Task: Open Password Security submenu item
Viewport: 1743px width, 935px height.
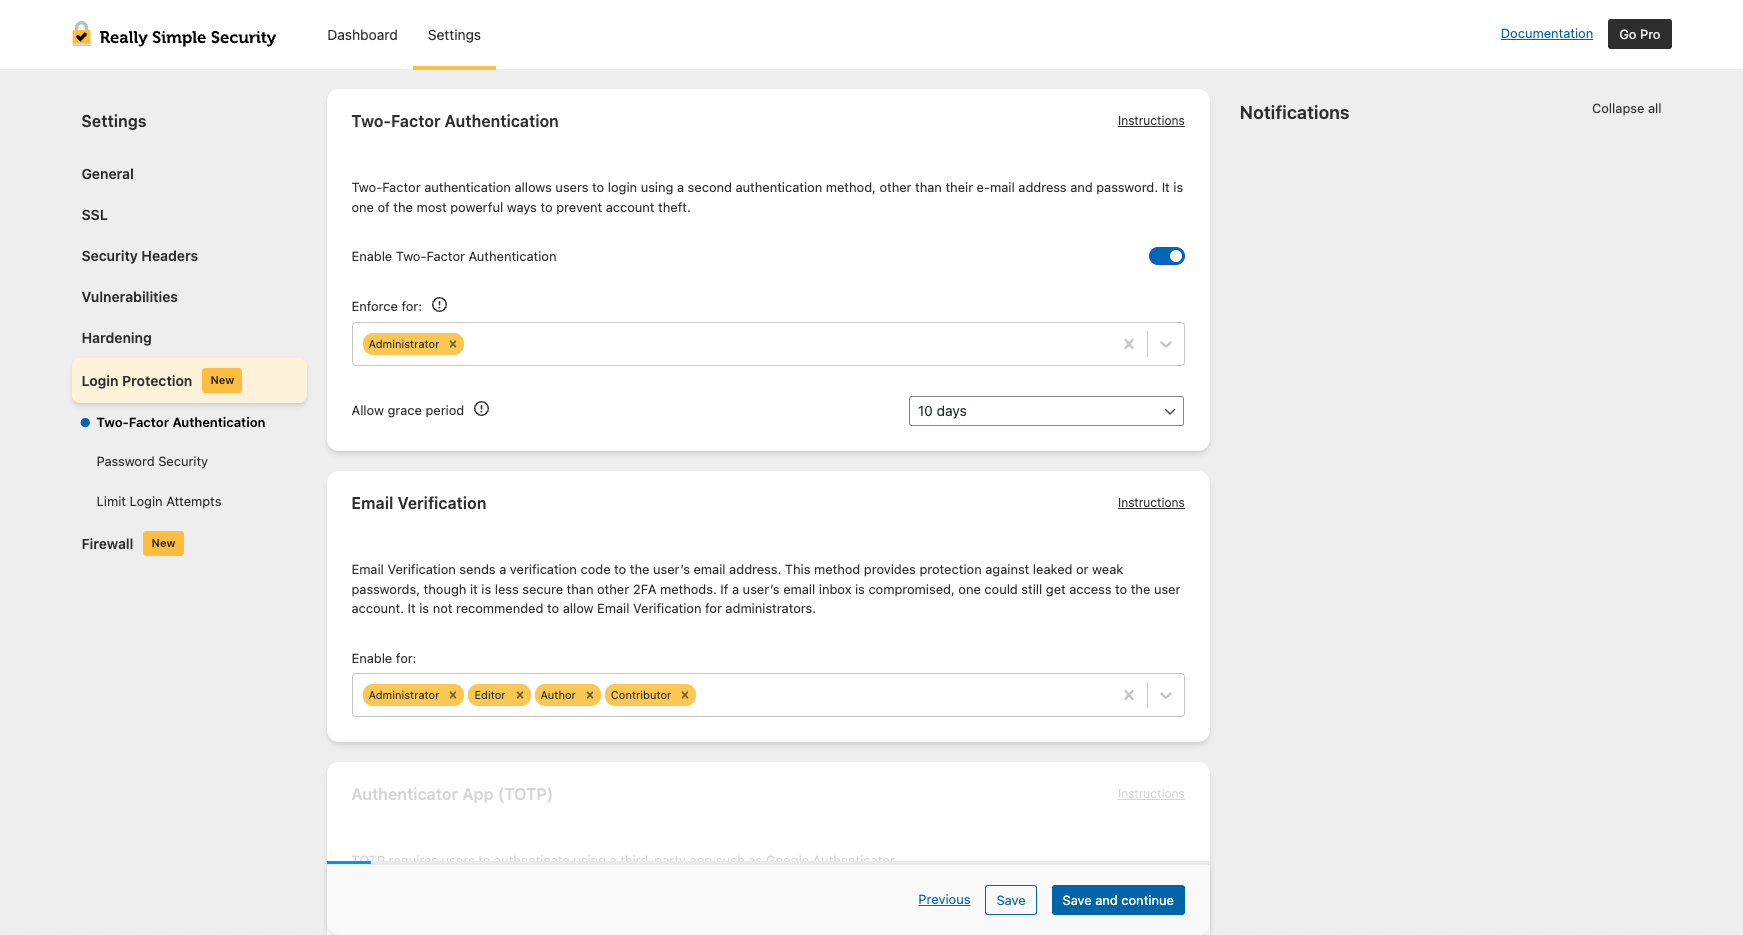Action: [x=152, y=462]
